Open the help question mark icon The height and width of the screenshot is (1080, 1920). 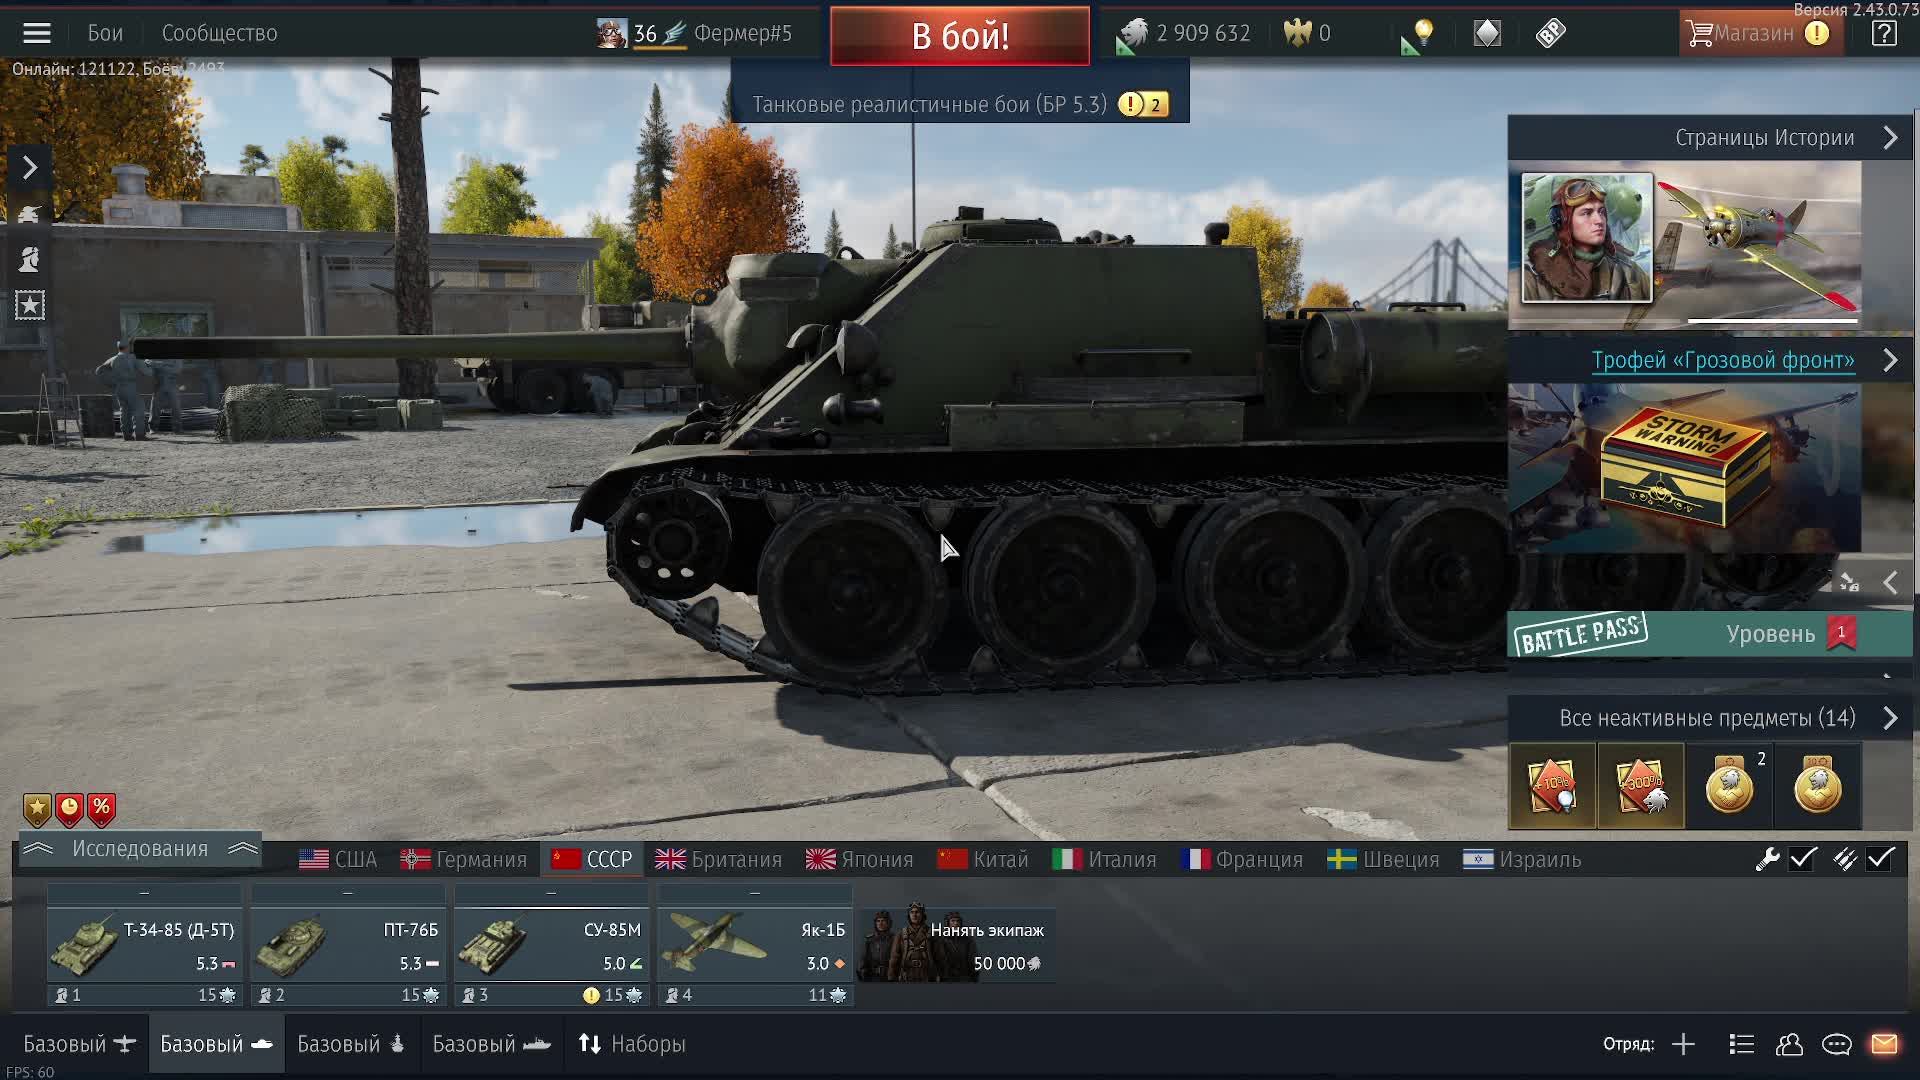(x=1884, y=33)
